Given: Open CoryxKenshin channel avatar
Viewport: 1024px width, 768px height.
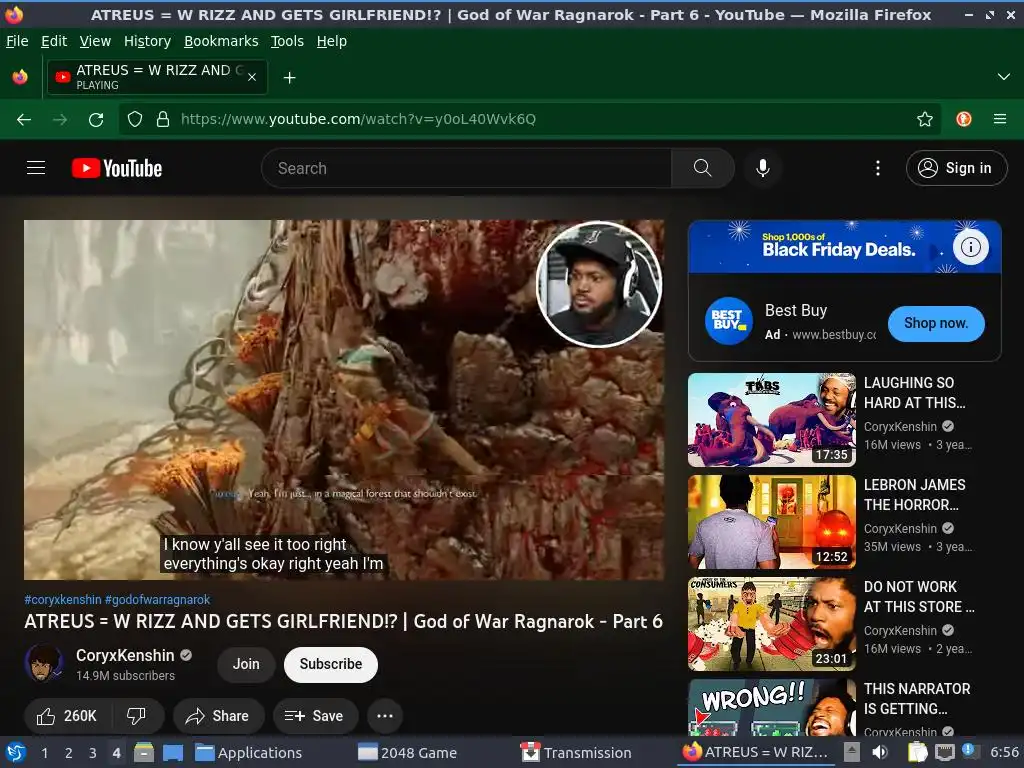Looking at the screenshot, I should (x=44, y=663).
